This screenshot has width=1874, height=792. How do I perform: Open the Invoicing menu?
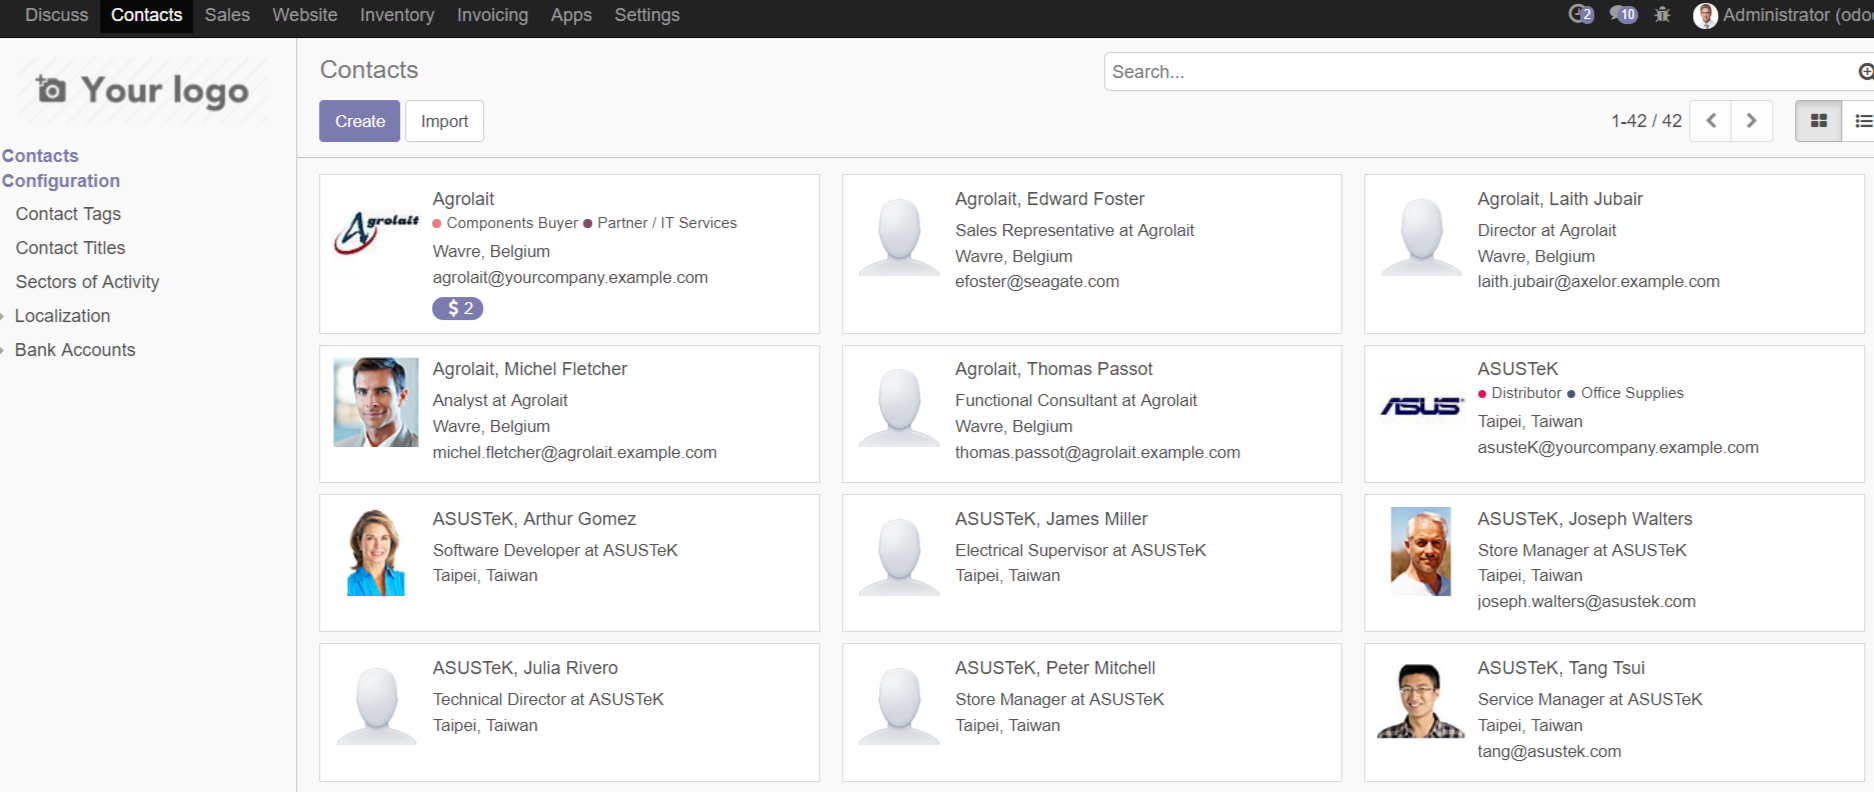[492, 15]
